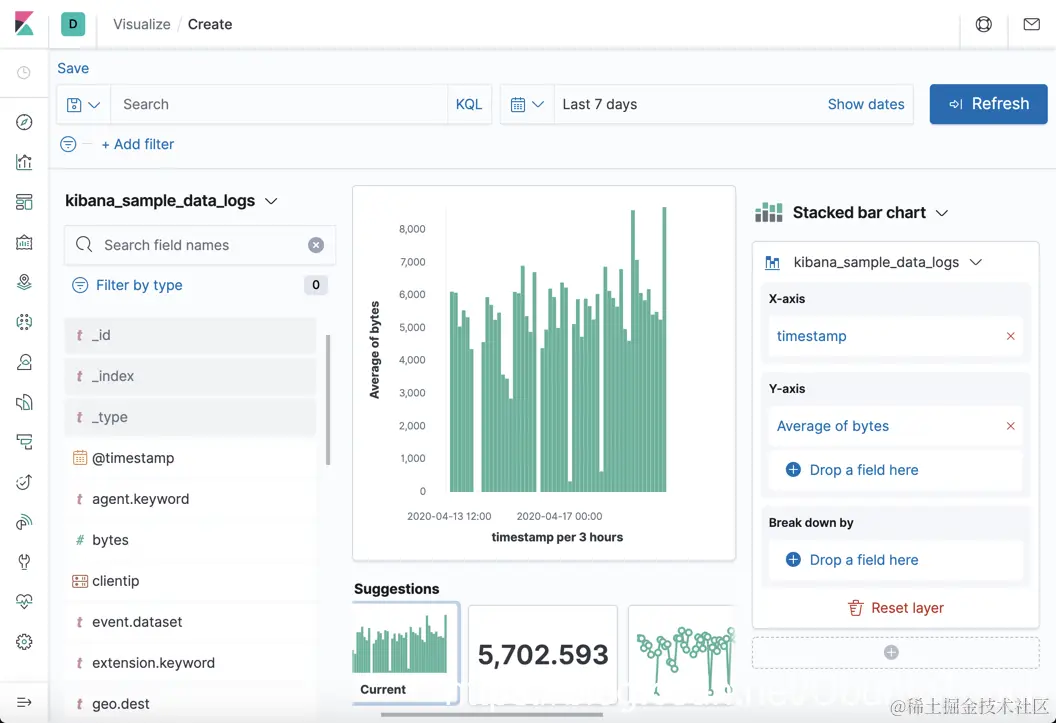The width and height of the screenshot is (1056, 723).
Task: Select the 5,702.593 metric suggestion thumbnail
Action: 543,654
